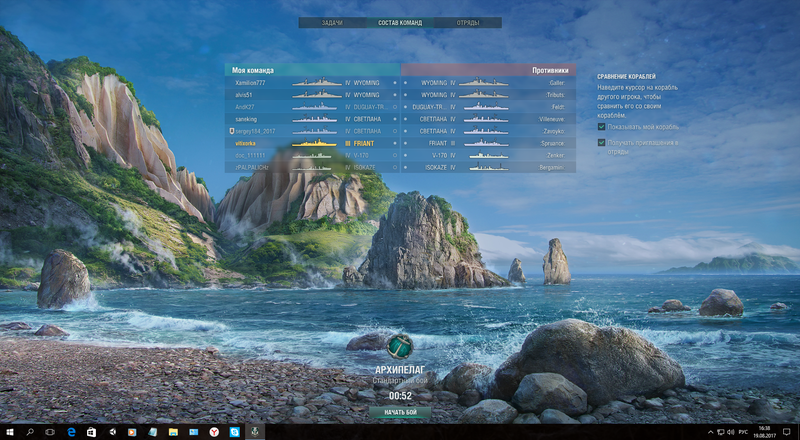Click vitixorka's yellow Friant ship silhouette
Image resolution: width=800 pixels, height=440 pixels.
(314, 143)
